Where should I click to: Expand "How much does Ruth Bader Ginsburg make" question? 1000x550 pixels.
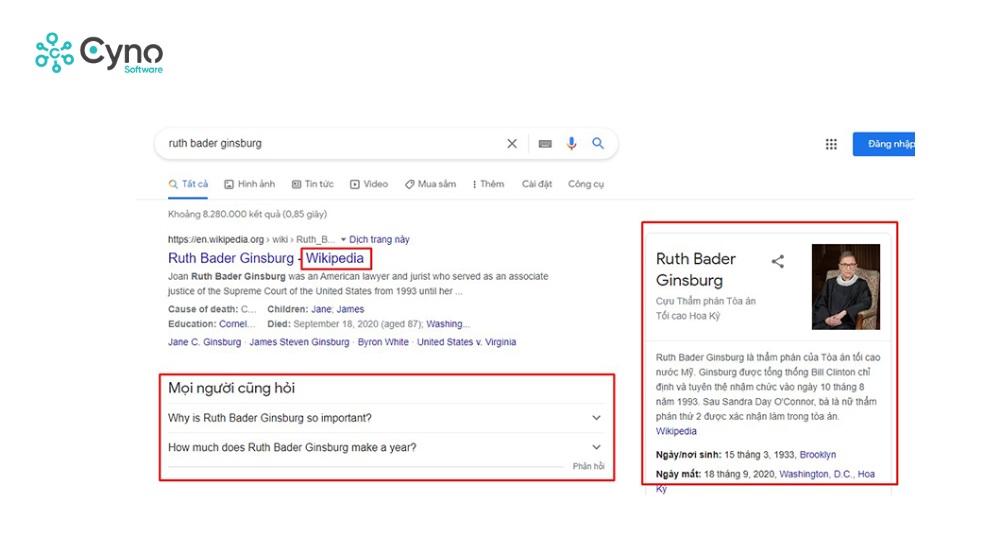(596, 447)
